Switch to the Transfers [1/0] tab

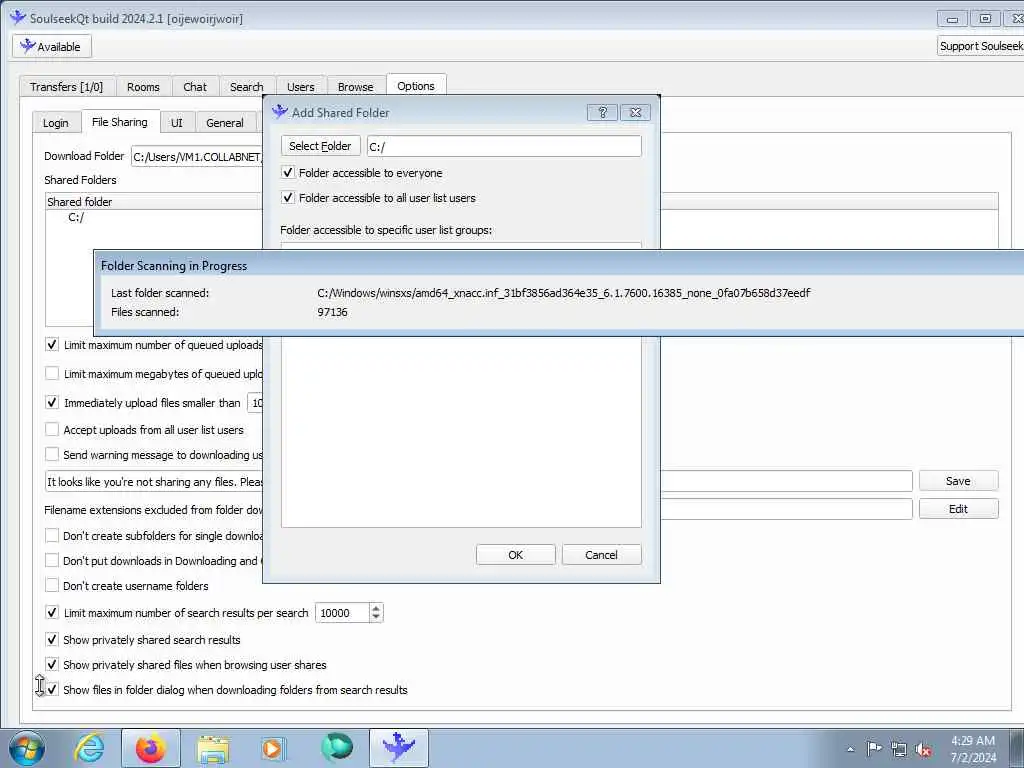(x=67, y=87)
